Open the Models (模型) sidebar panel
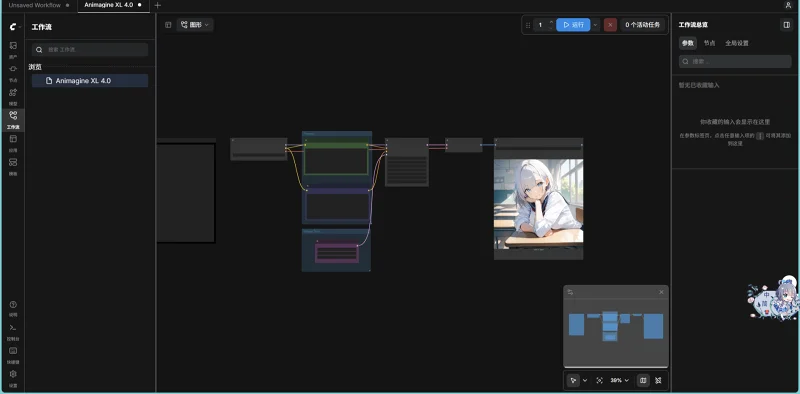The image size is (800, 394). [x=13, y=96]
